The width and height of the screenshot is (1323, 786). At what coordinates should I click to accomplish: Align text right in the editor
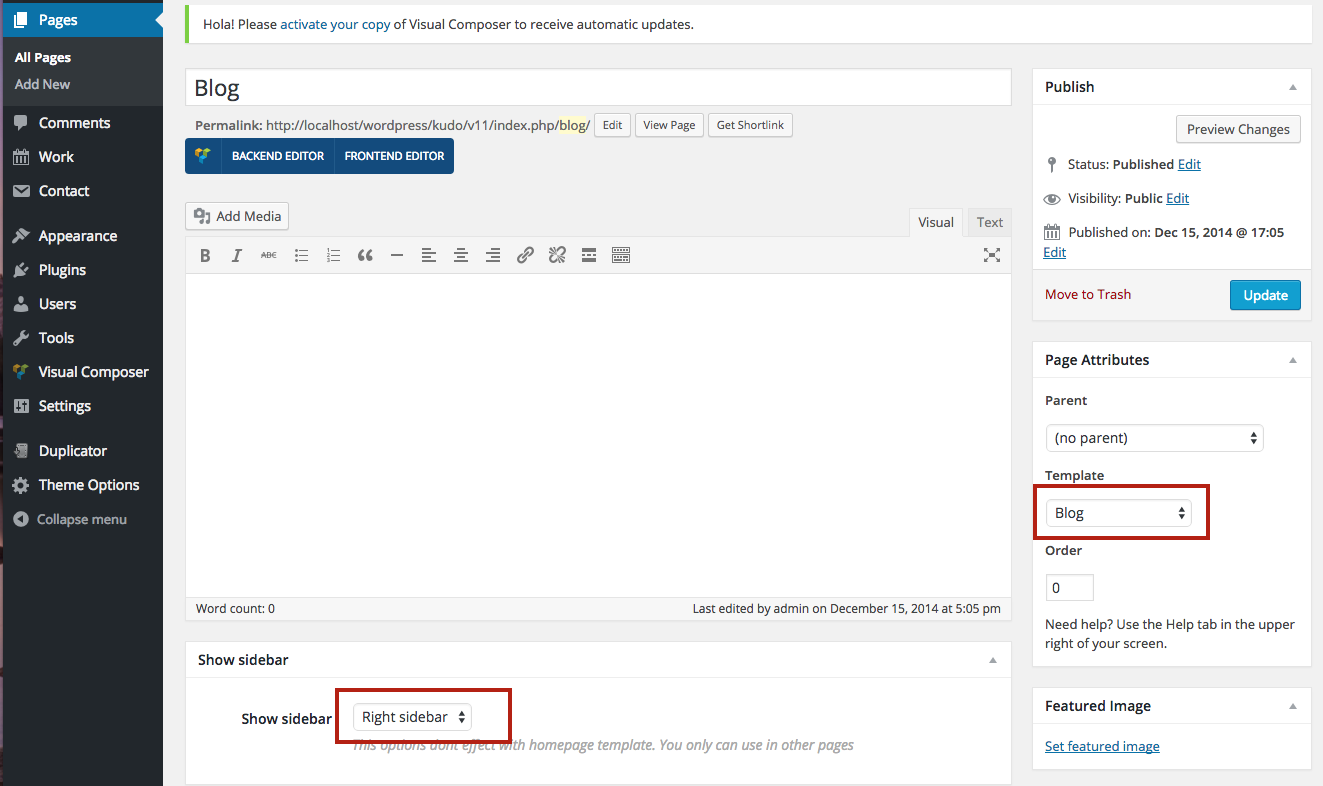(x=493, y=255)
